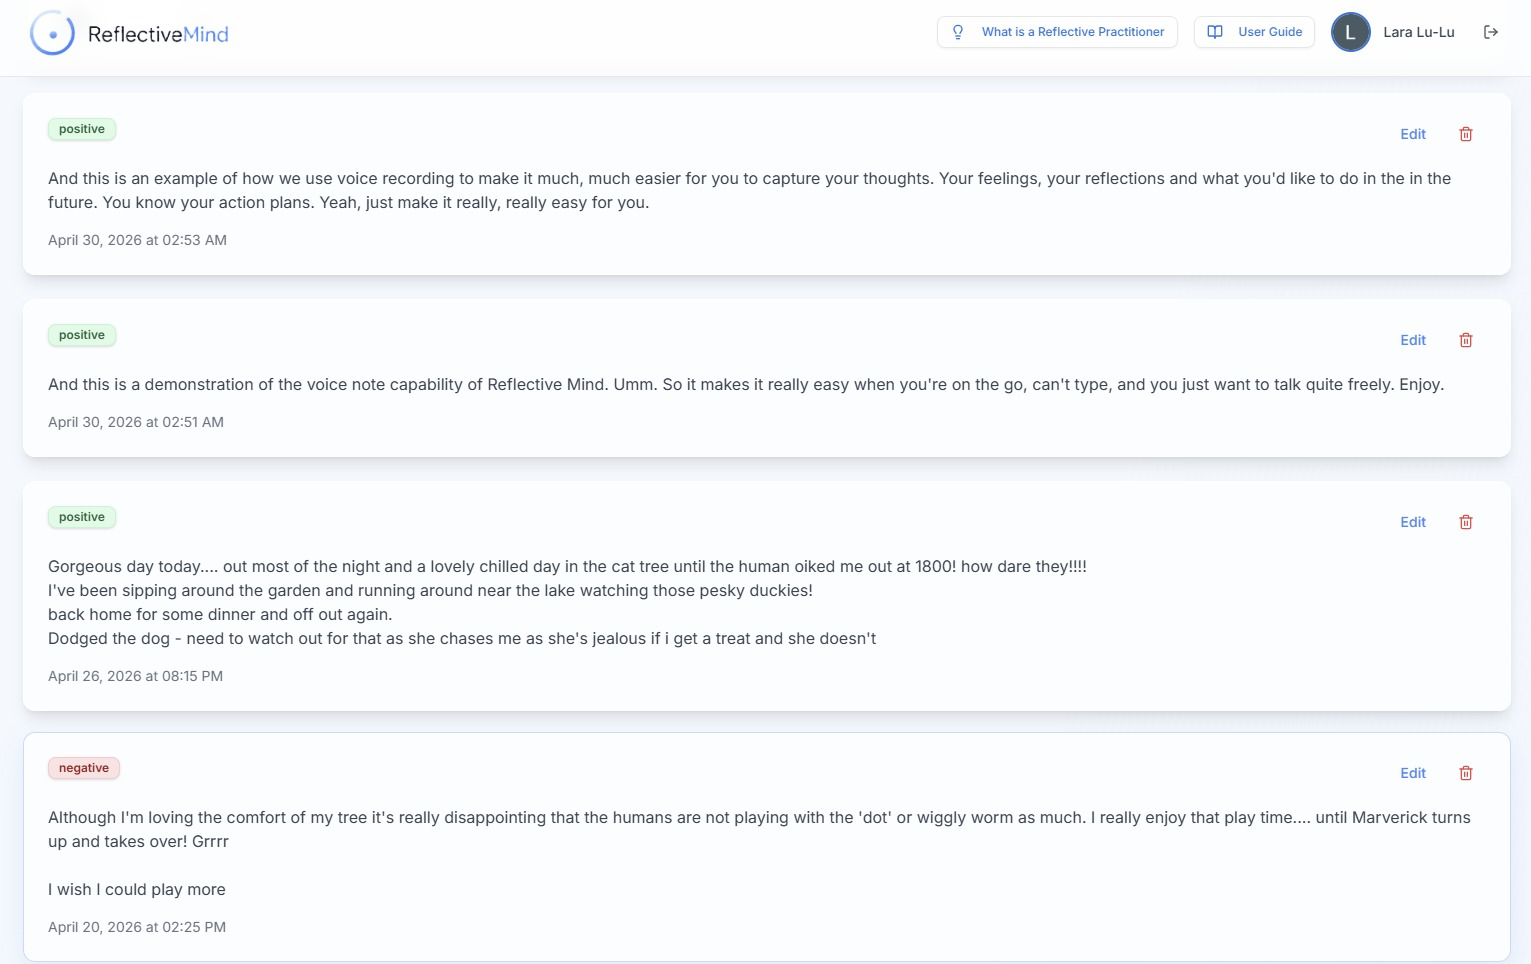
Task: Delete the April 30 02:53 AM entry
Action: [x=1466, y=134]
